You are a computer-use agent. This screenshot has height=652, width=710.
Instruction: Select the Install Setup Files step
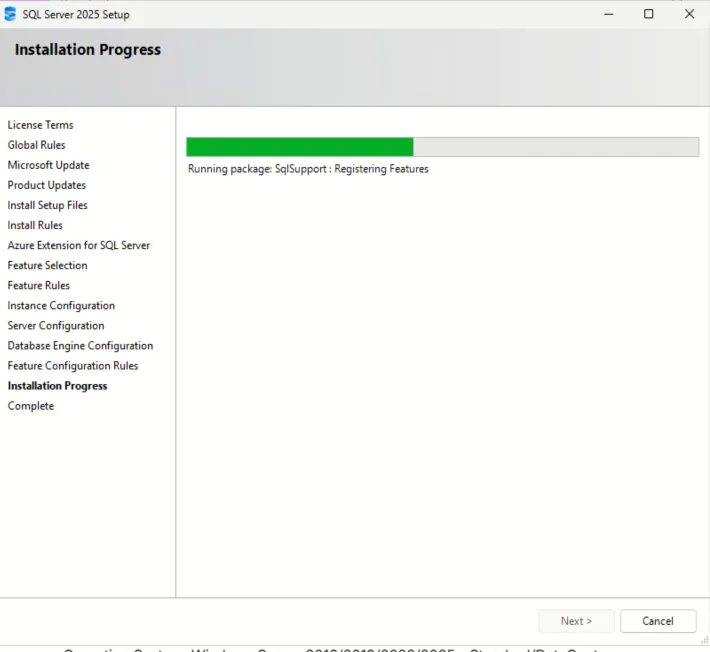tap(48, 205)
